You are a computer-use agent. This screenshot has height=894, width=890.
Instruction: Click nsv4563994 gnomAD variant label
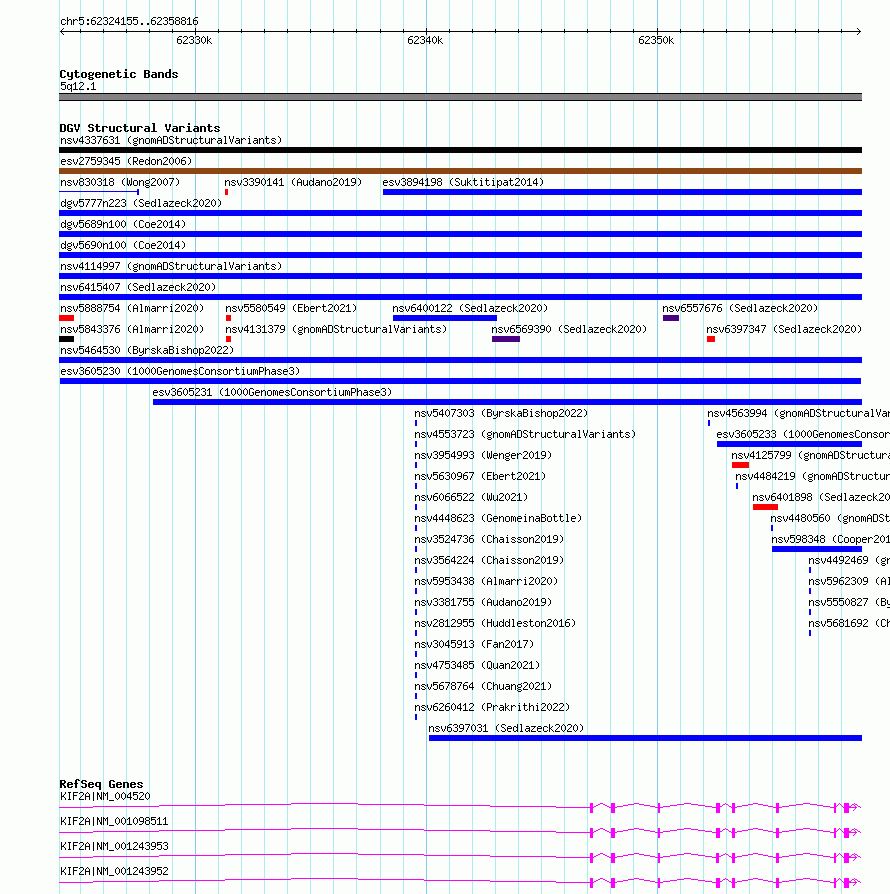[x=798, y=413]
